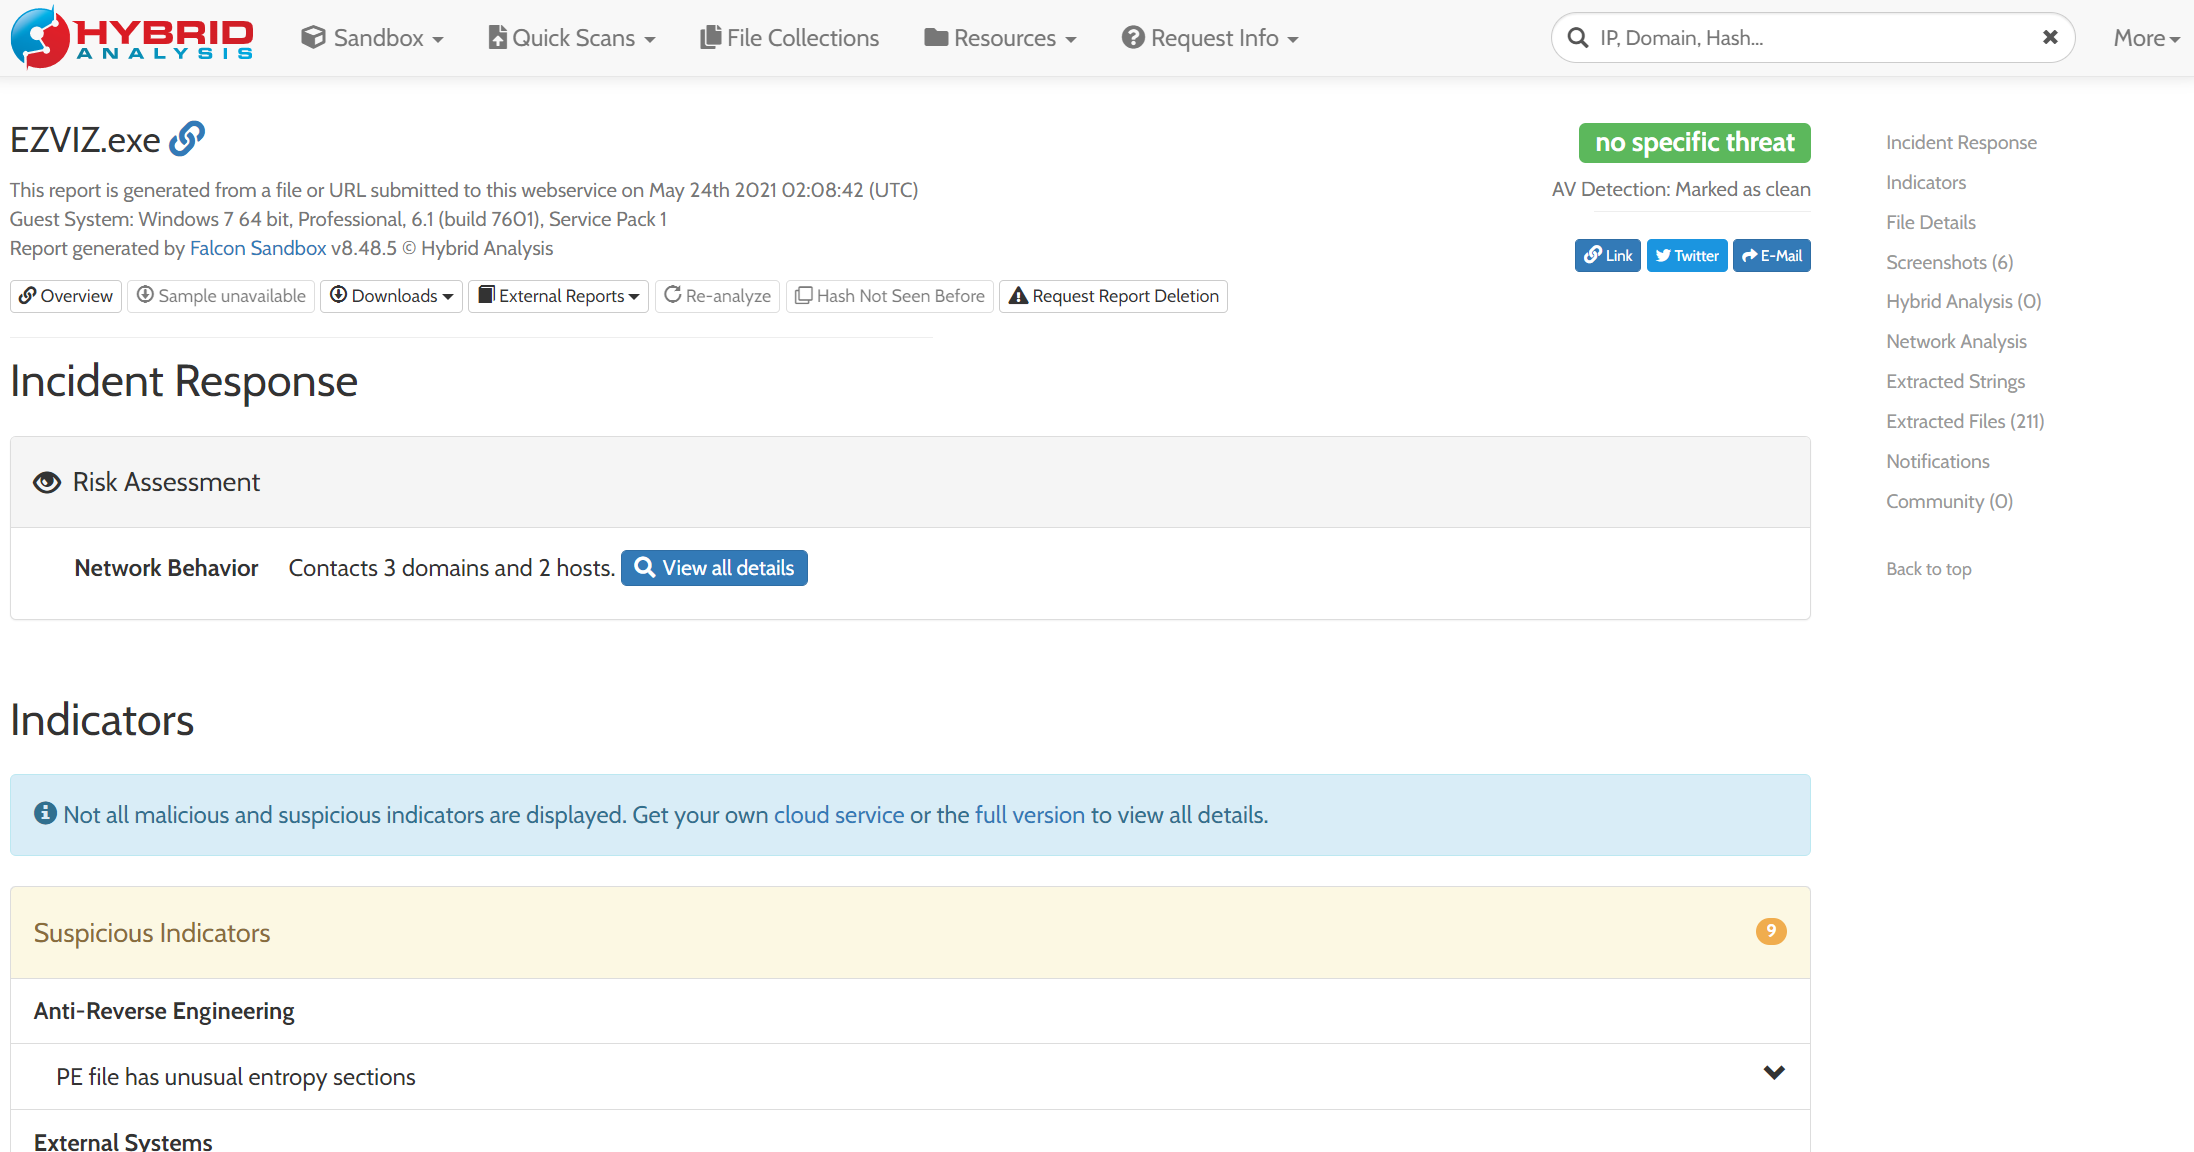The image size is (2194, 1152).
Task: Open the cloud service link
Action: pyautogui.click(x=839, y=815)
